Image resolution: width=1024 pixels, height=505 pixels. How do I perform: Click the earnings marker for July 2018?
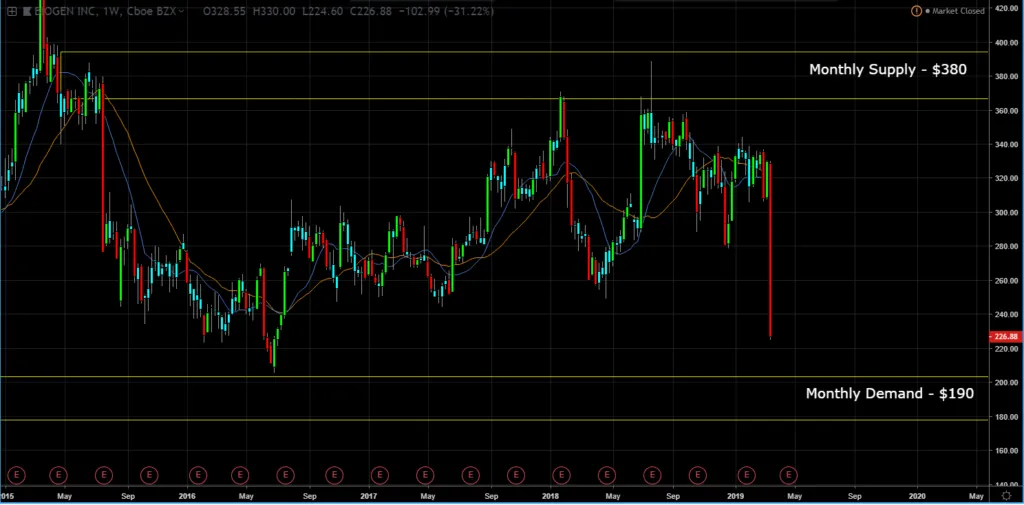click(652, 474)
